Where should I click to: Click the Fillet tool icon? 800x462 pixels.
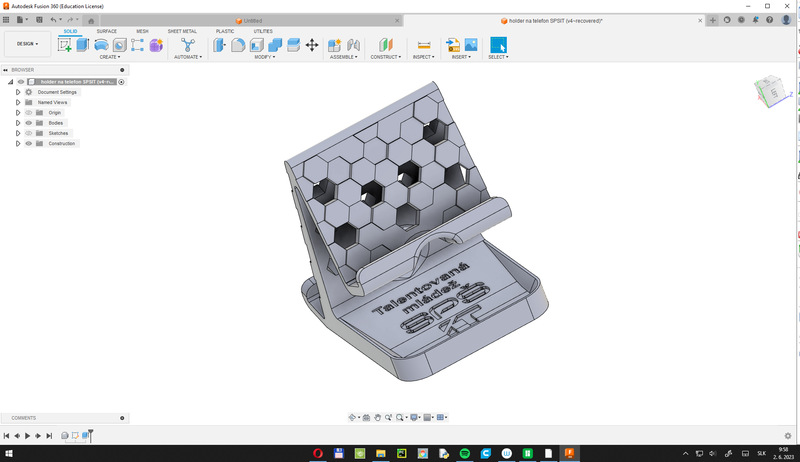[x=238, y=44]
